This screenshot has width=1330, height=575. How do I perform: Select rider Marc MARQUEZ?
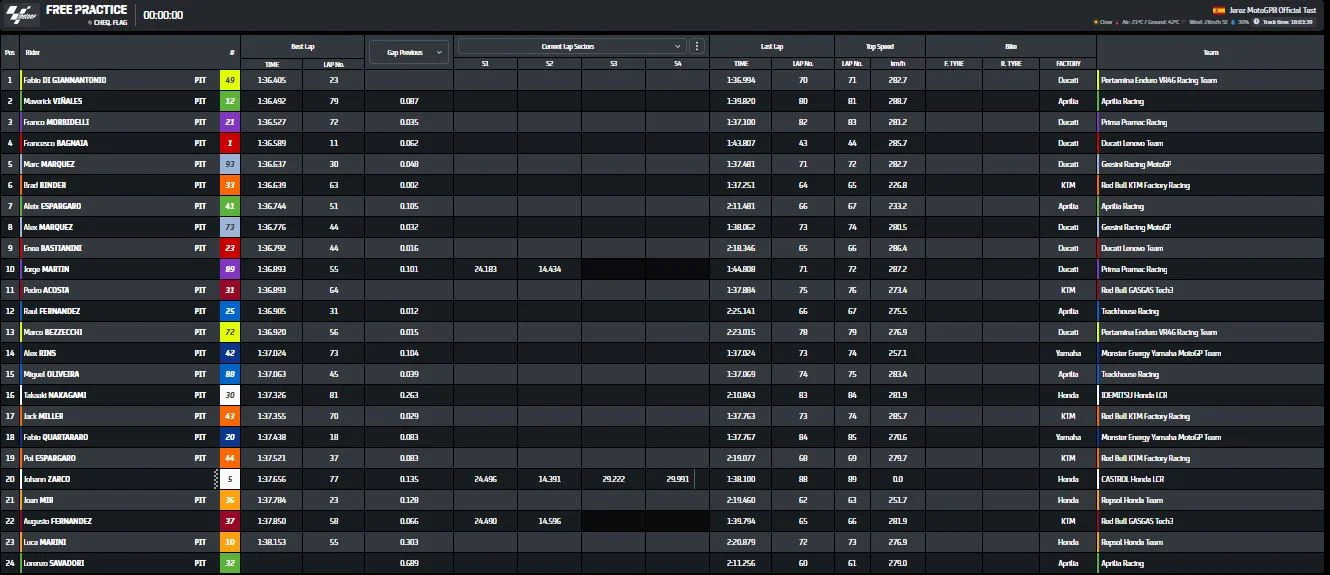(x=49, y=164)
